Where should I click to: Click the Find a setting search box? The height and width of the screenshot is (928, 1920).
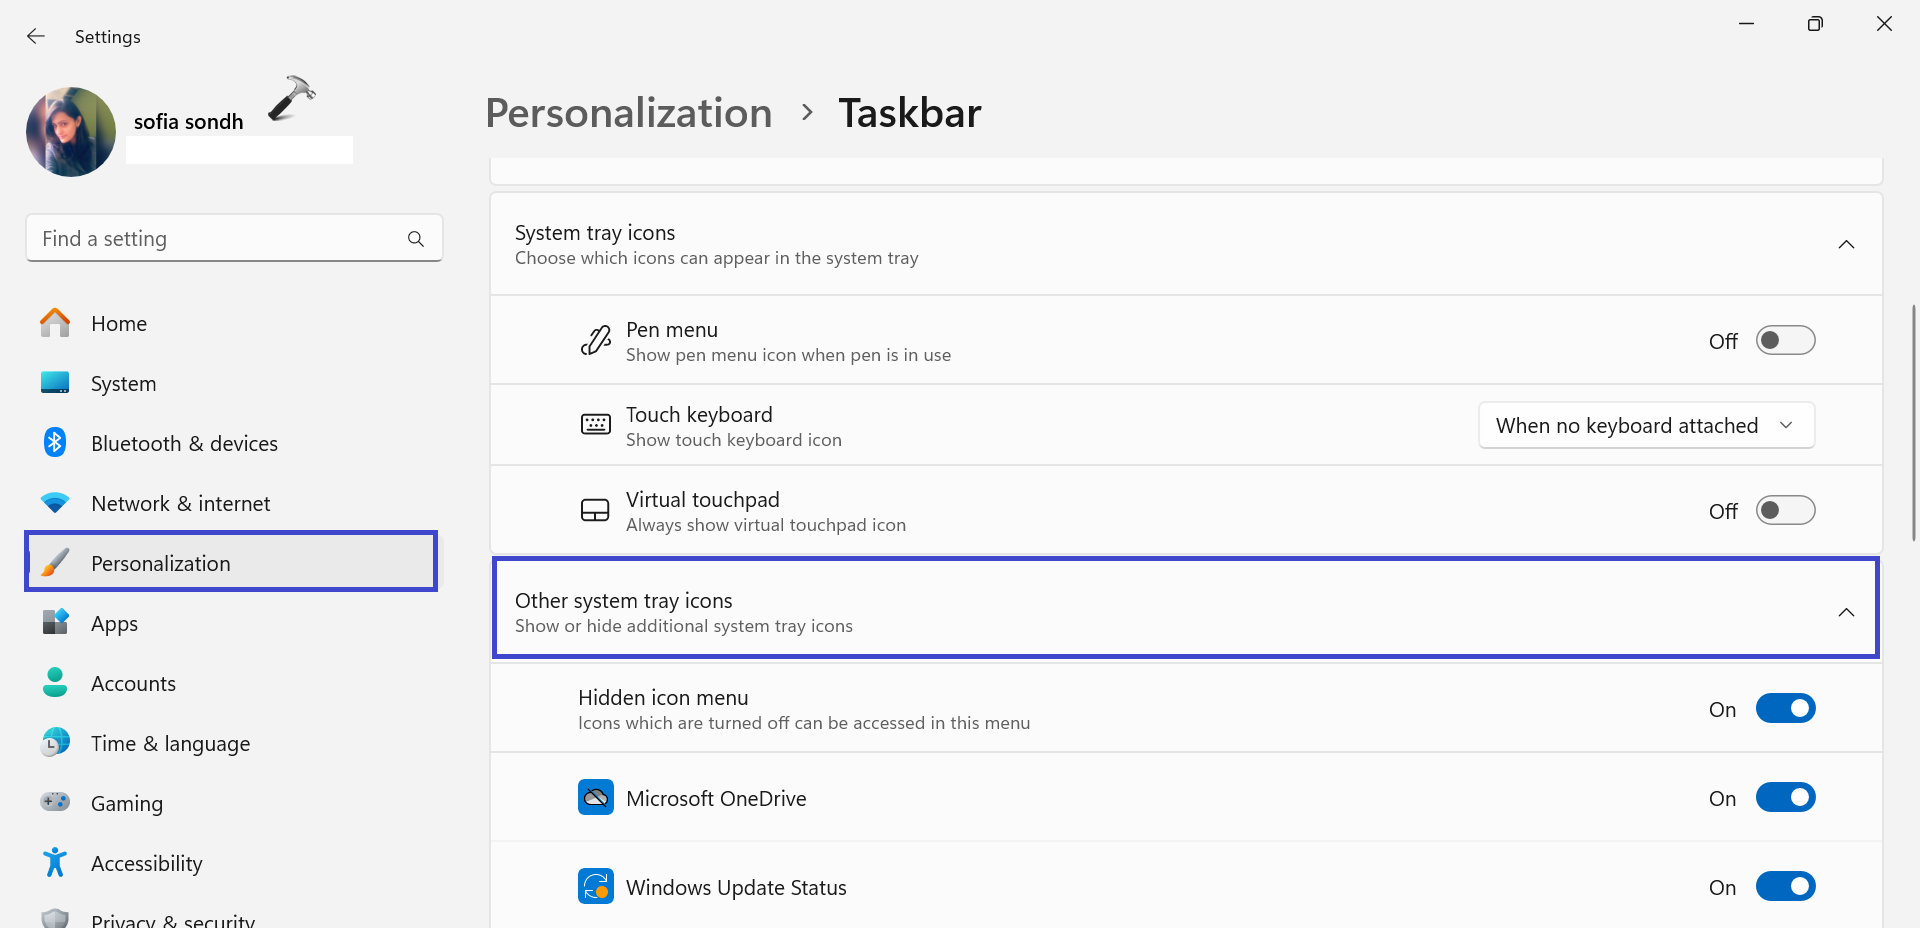tap(220, 239)
